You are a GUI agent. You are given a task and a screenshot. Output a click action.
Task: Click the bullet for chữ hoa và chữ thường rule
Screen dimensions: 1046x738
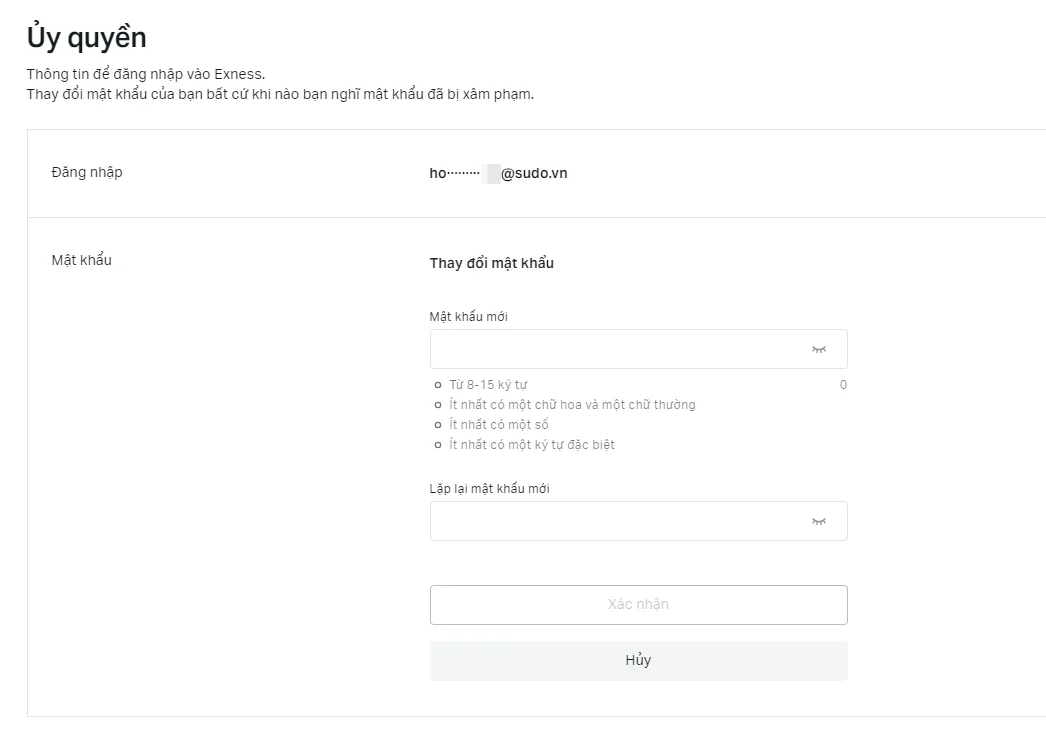click(x=438, y=405)
